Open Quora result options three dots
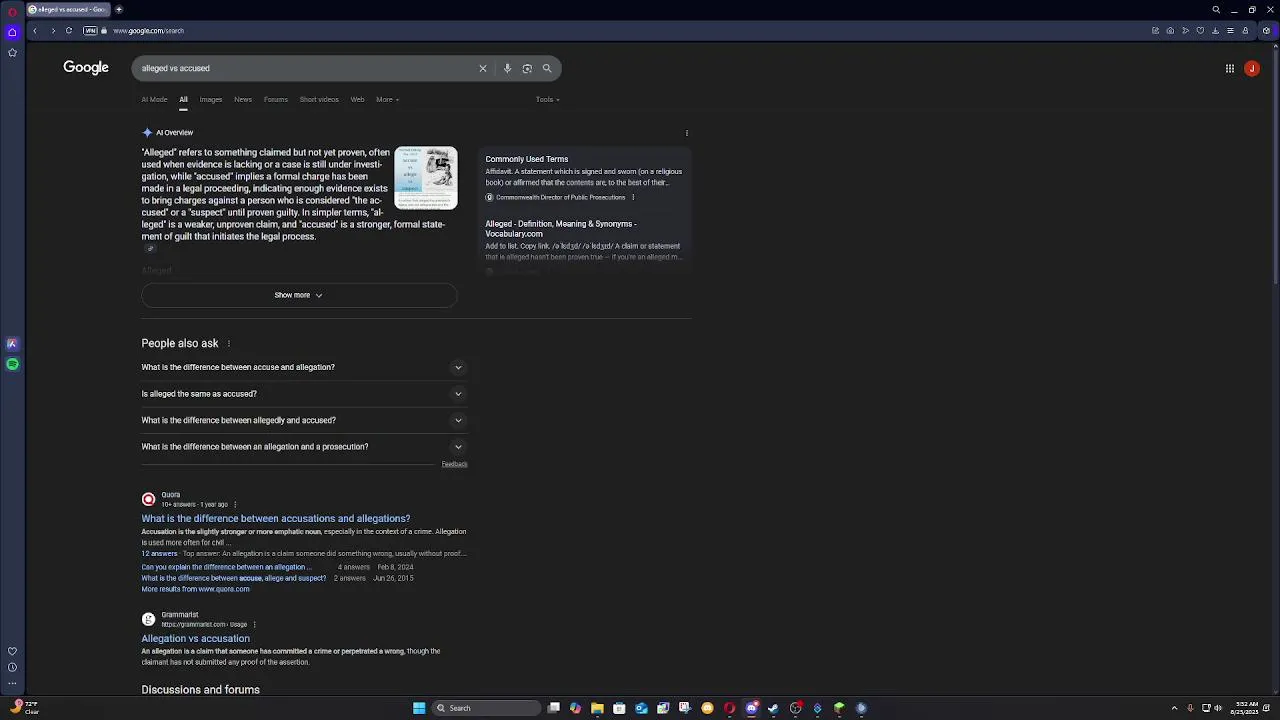The image size is (1280, 720). (x=235, y=505)
